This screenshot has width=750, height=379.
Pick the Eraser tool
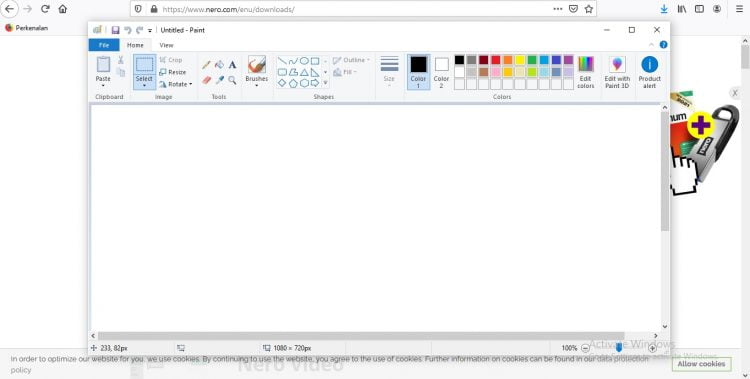click(x=206, y=80)
